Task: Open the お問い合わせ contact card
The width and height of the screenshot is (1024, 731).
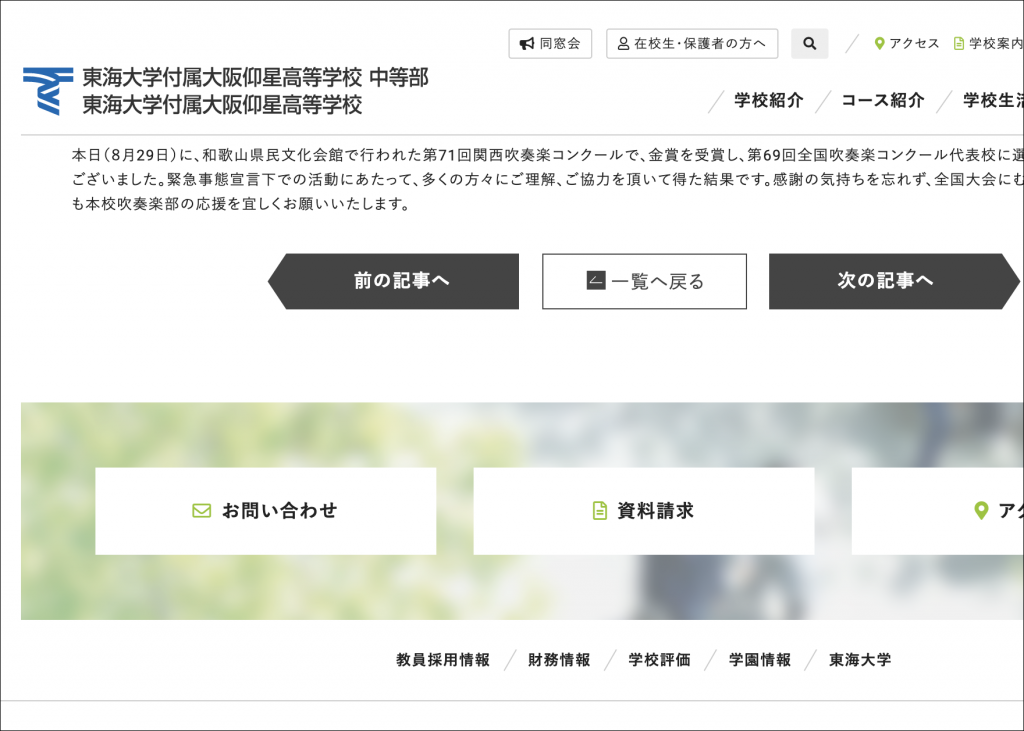Action: (x=266, y=511)
